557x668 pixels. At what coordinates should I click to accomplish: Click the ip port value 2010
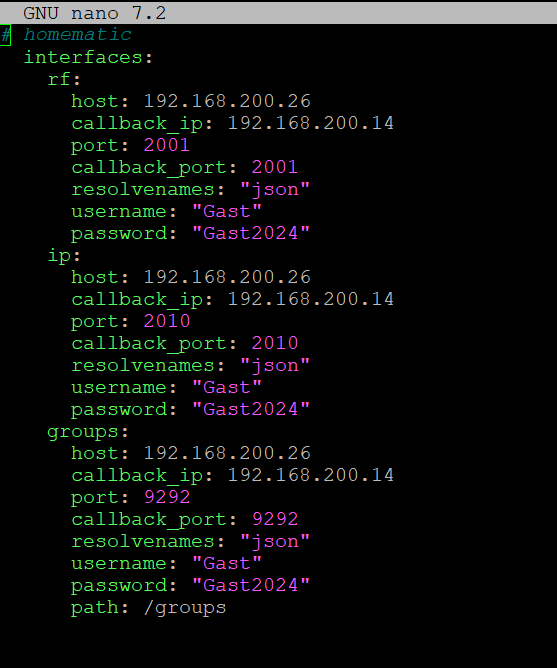[167, 321]
